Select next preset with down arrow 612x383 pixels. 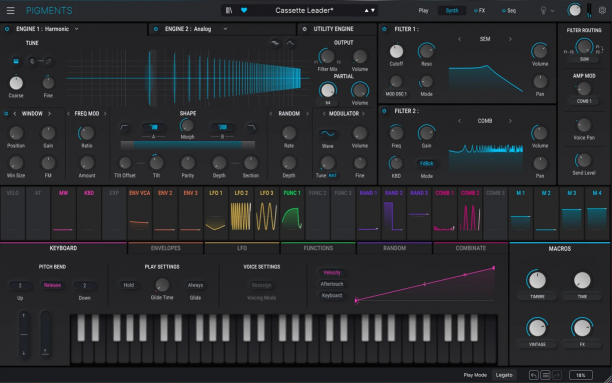pos(373,11)
